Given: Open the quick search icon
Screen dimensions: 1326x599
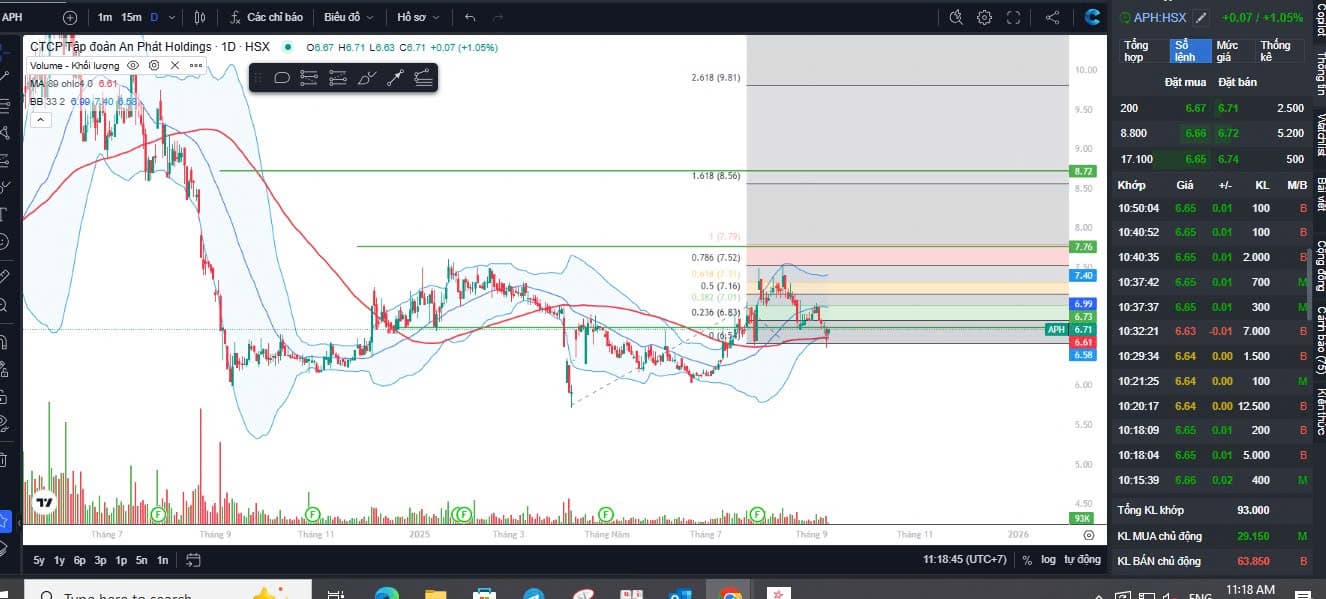Looking at the screenshot, I should point(956,17).
